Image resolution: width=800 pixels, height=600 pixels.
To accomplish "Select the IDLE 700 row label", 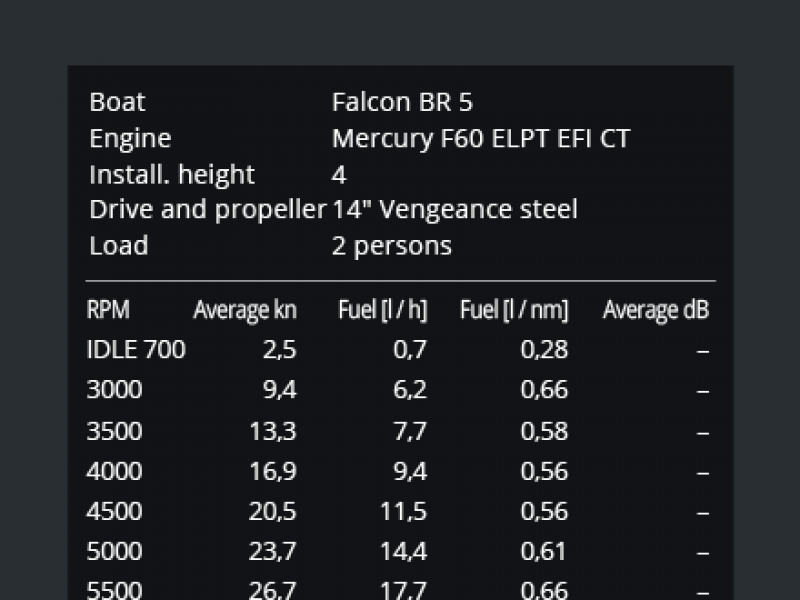I will [136, 349].
